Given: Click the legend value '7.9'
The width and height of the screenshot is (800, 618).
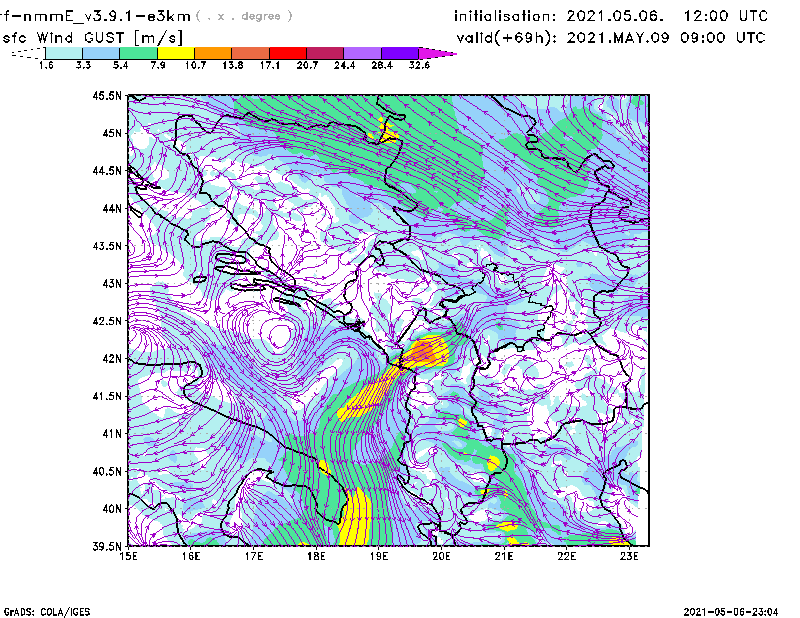Looking at the screenshot, I should pos(158,65).
